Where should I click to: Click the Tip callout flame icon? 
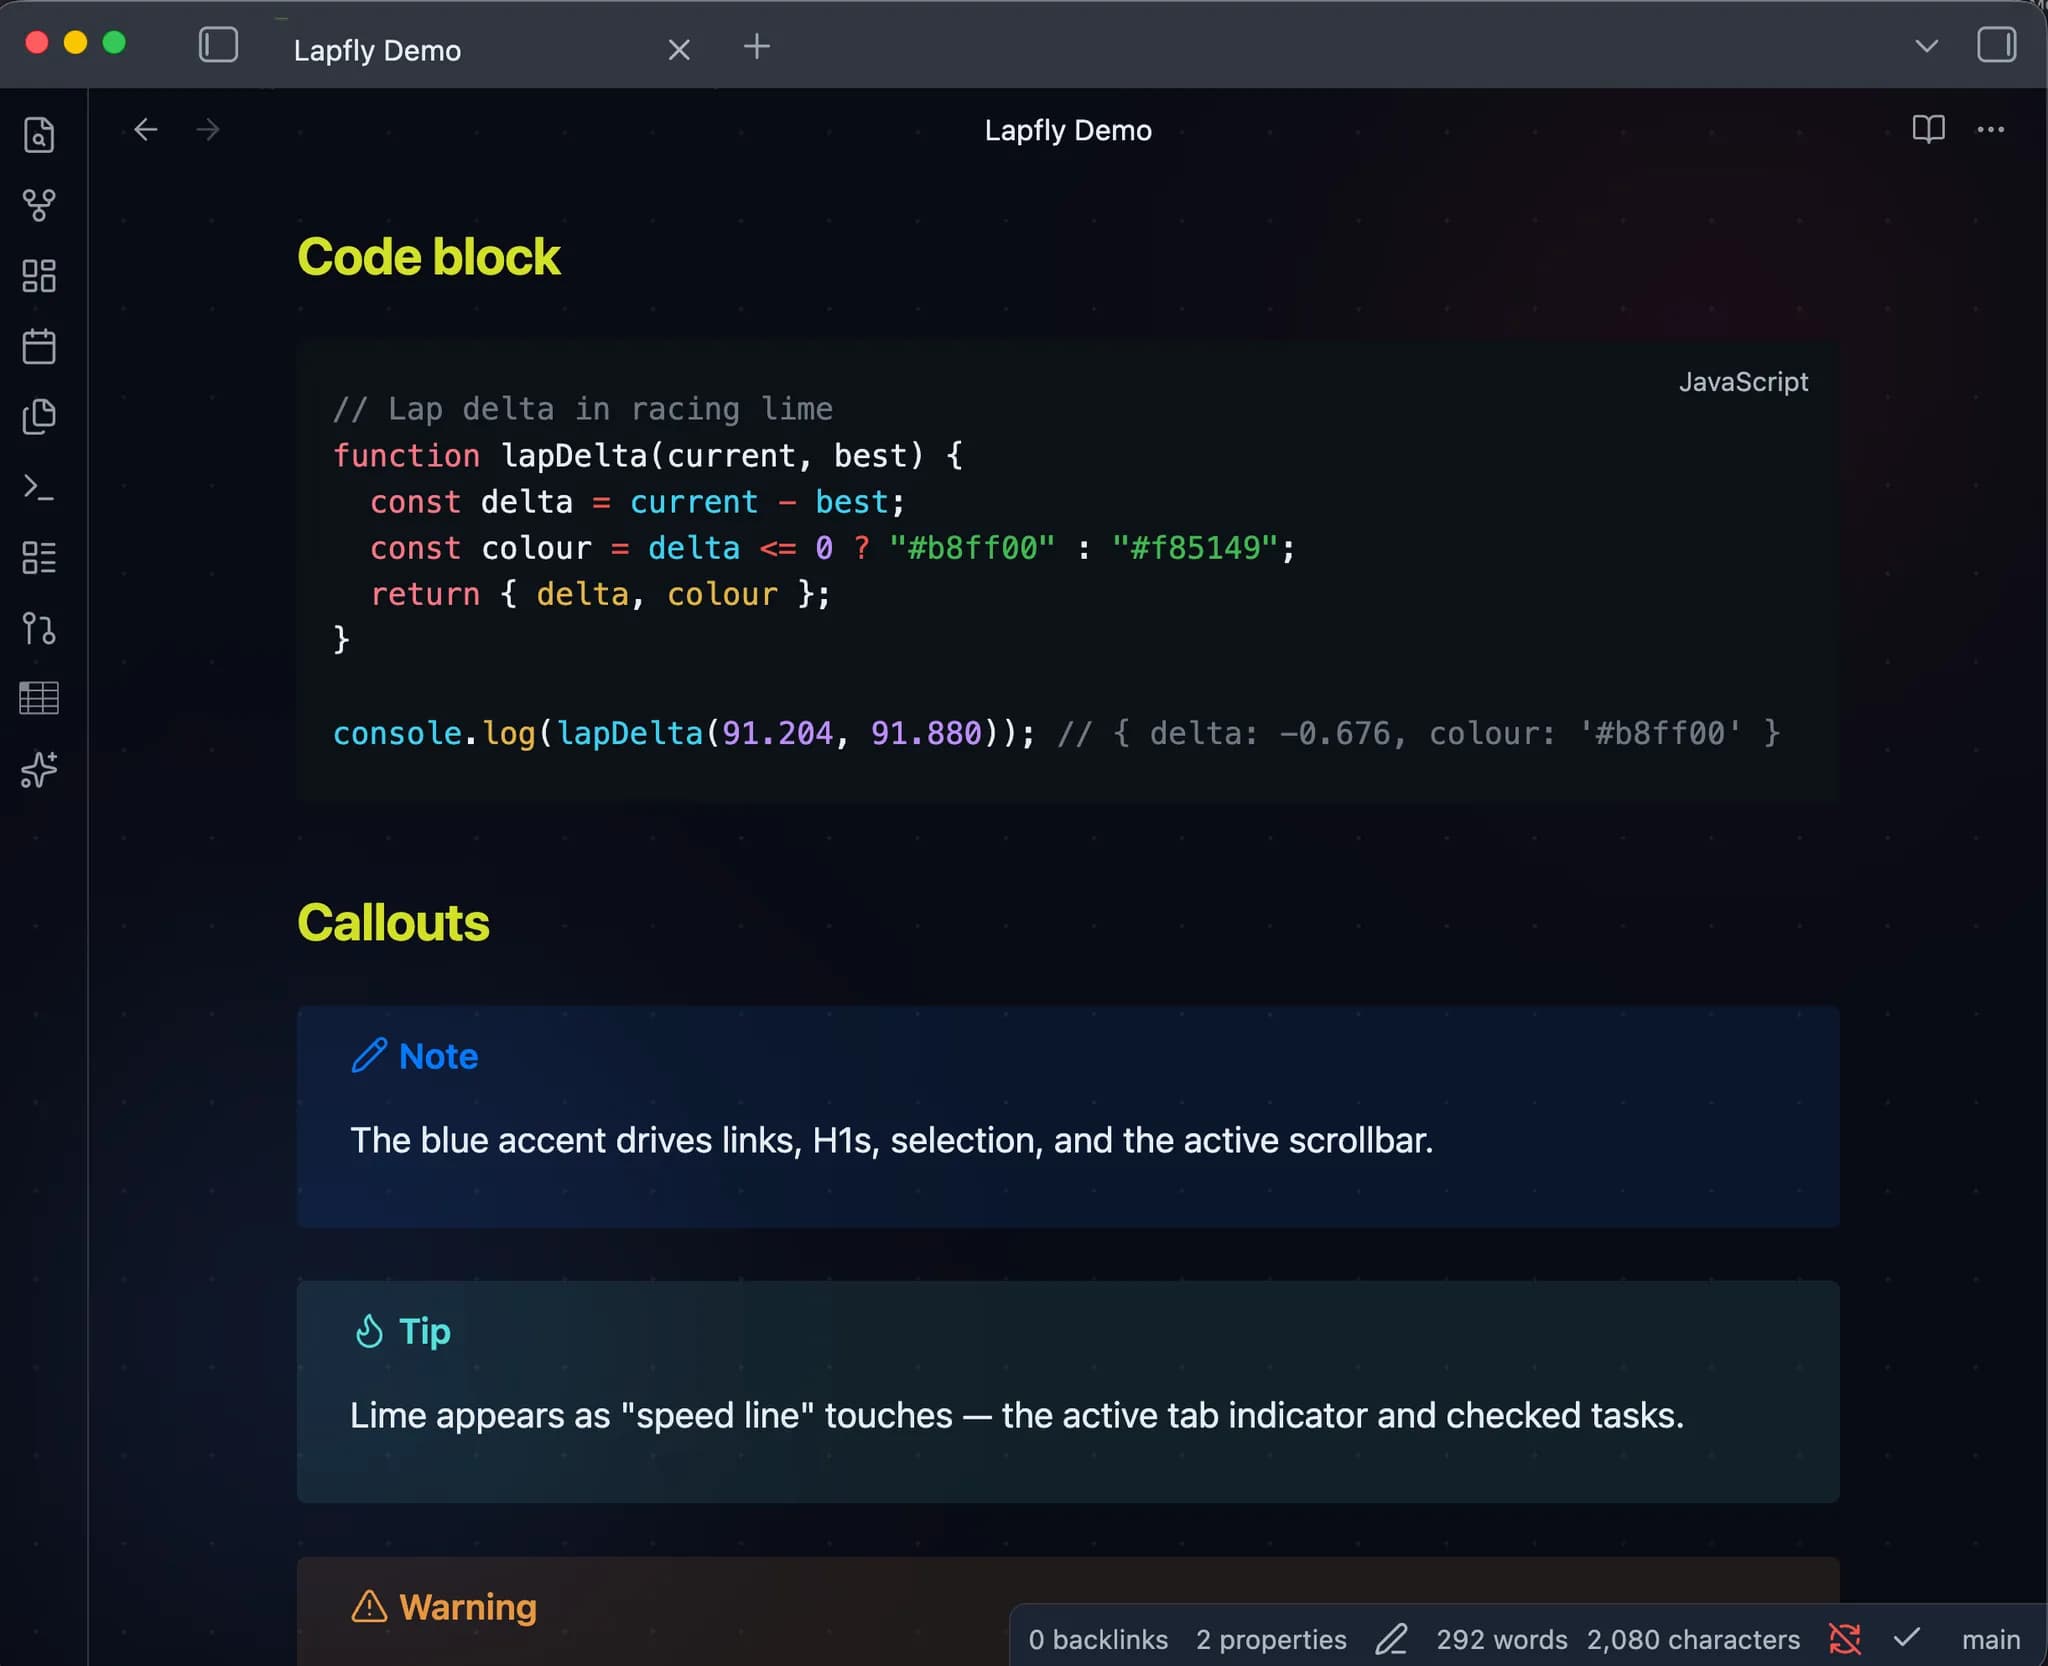[369, 1331]
